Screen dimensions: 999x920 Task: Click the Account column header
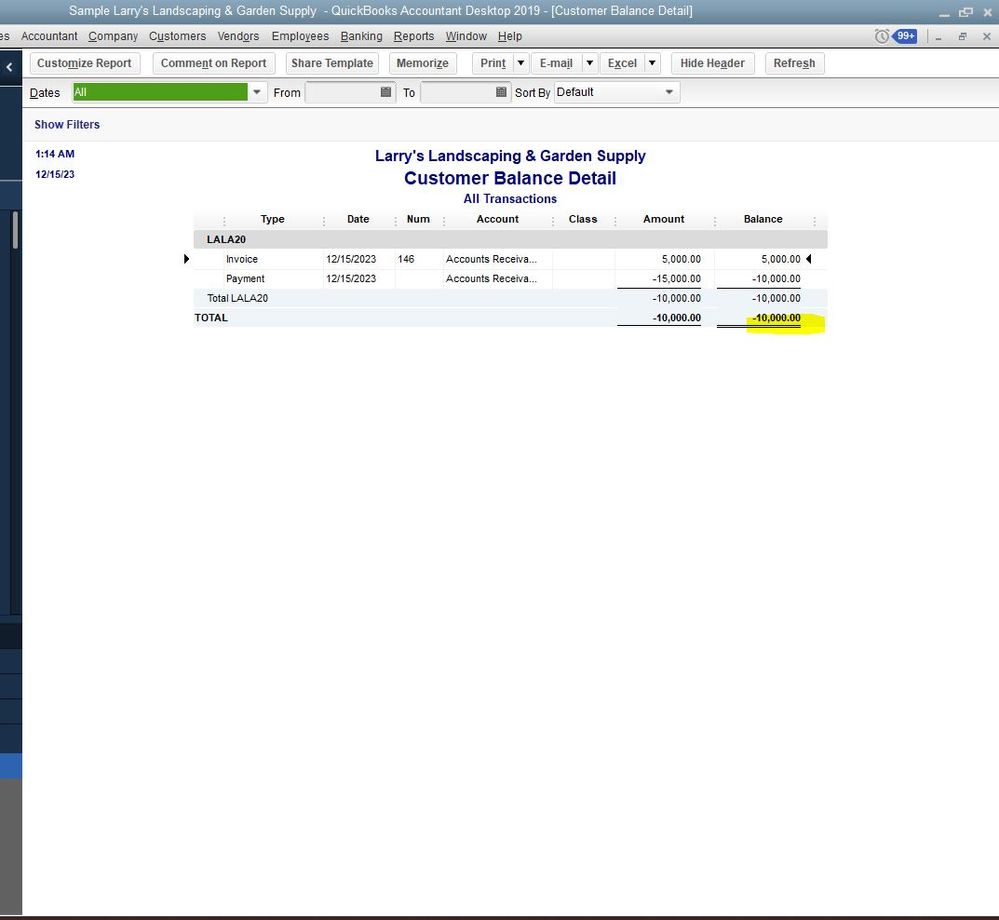coord(498,219)
